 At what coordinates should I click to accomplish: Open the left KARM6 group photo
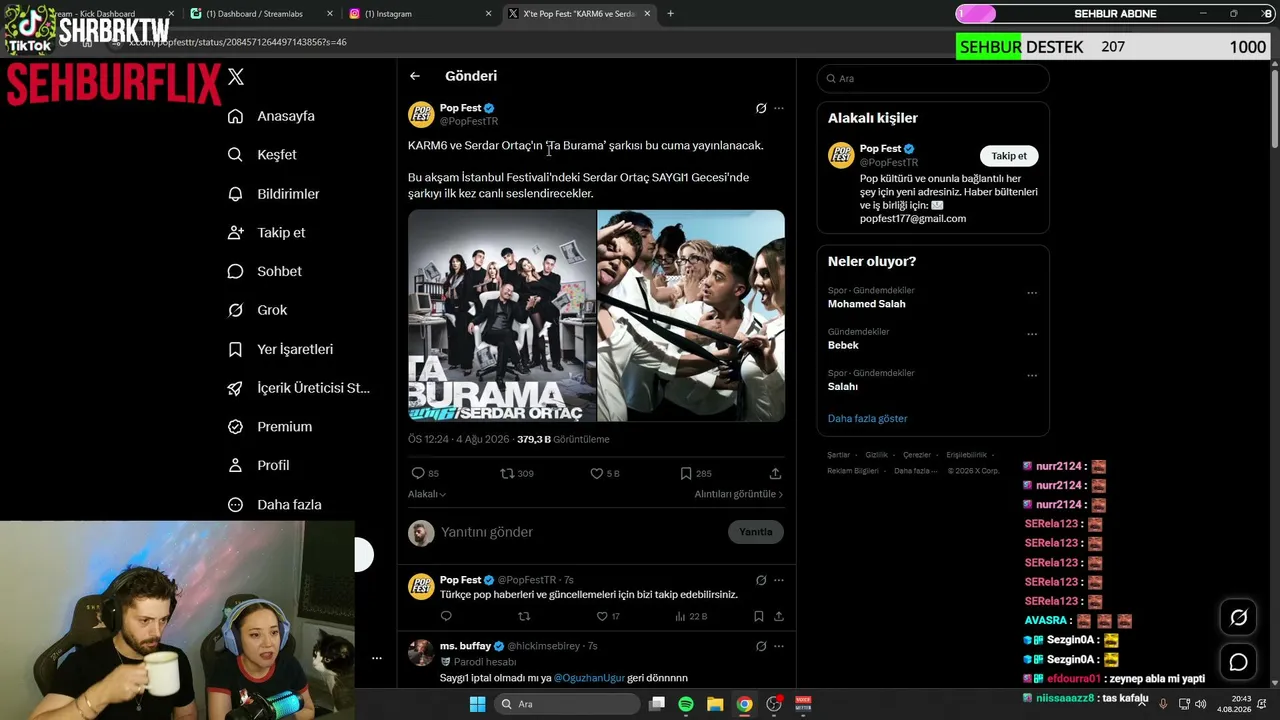click(502, 316)
